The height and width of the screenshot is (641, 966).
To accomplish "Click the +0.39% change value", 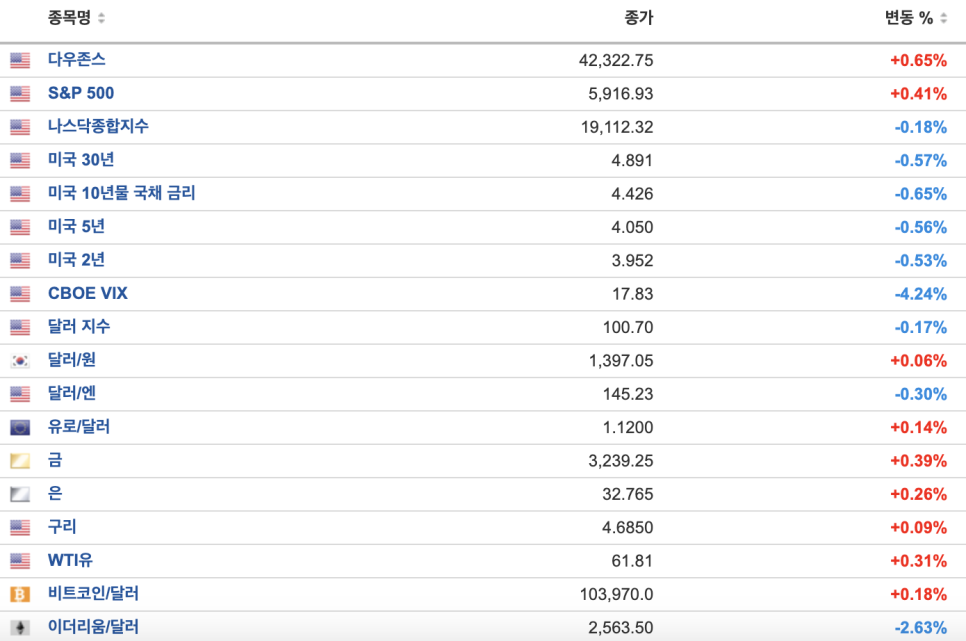I will tap(919, 460).
